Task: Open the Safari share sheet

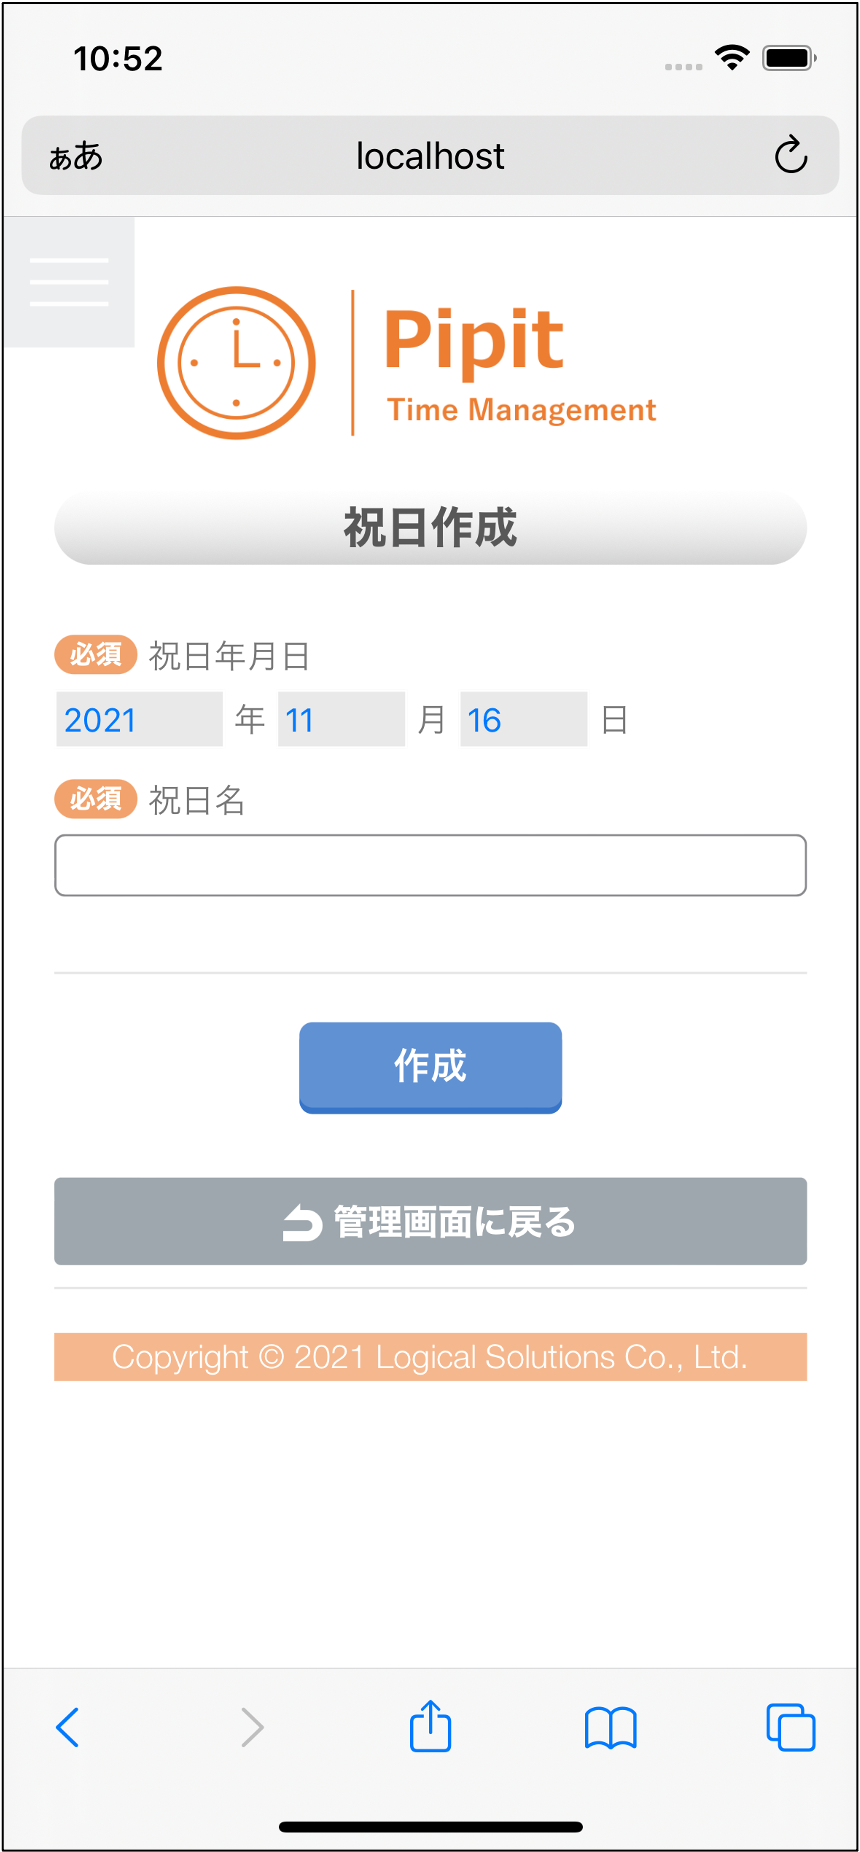Action: tap(431, 1726)
